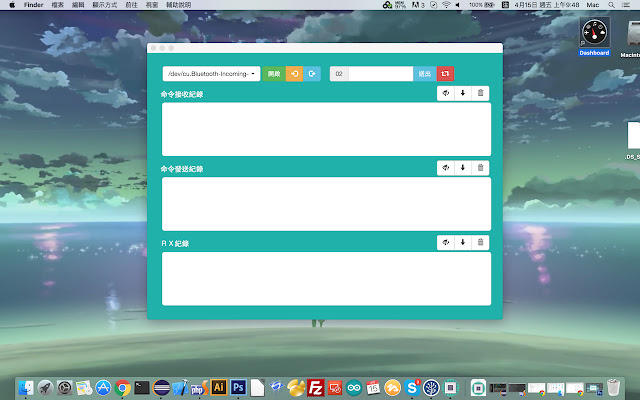
Task: Open System Preferences from the Dock
Action: click(x=64, y=387)
